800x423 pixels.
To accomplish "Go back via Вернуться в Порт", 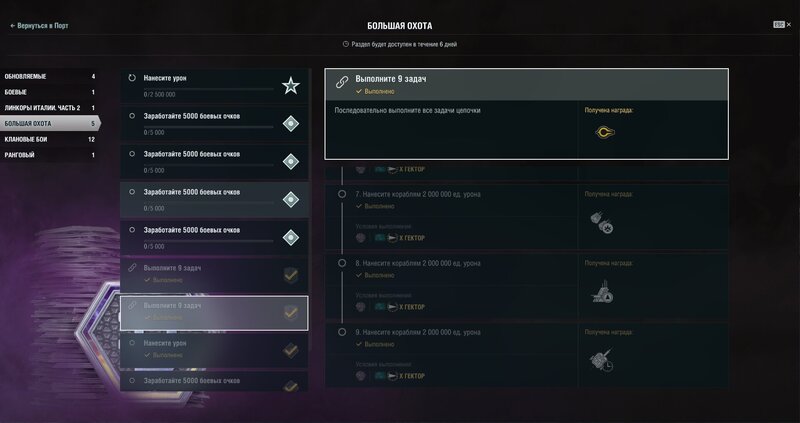I will click(39, 26).
